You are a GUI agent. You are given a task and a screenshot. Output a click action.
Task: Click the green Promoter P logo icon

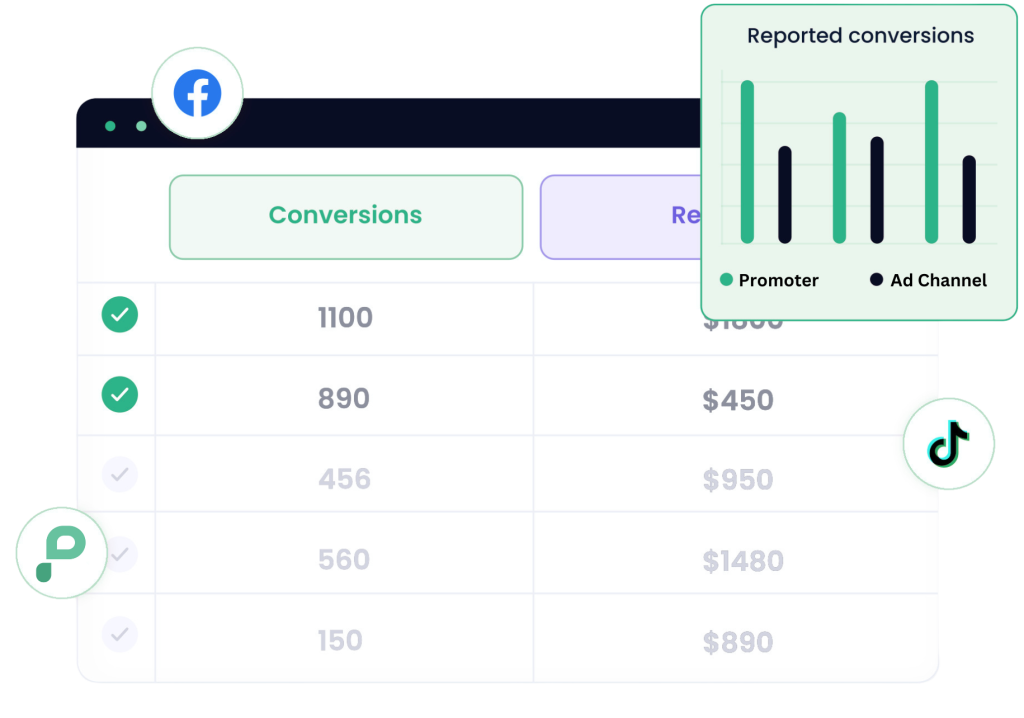tap(61, 553)
